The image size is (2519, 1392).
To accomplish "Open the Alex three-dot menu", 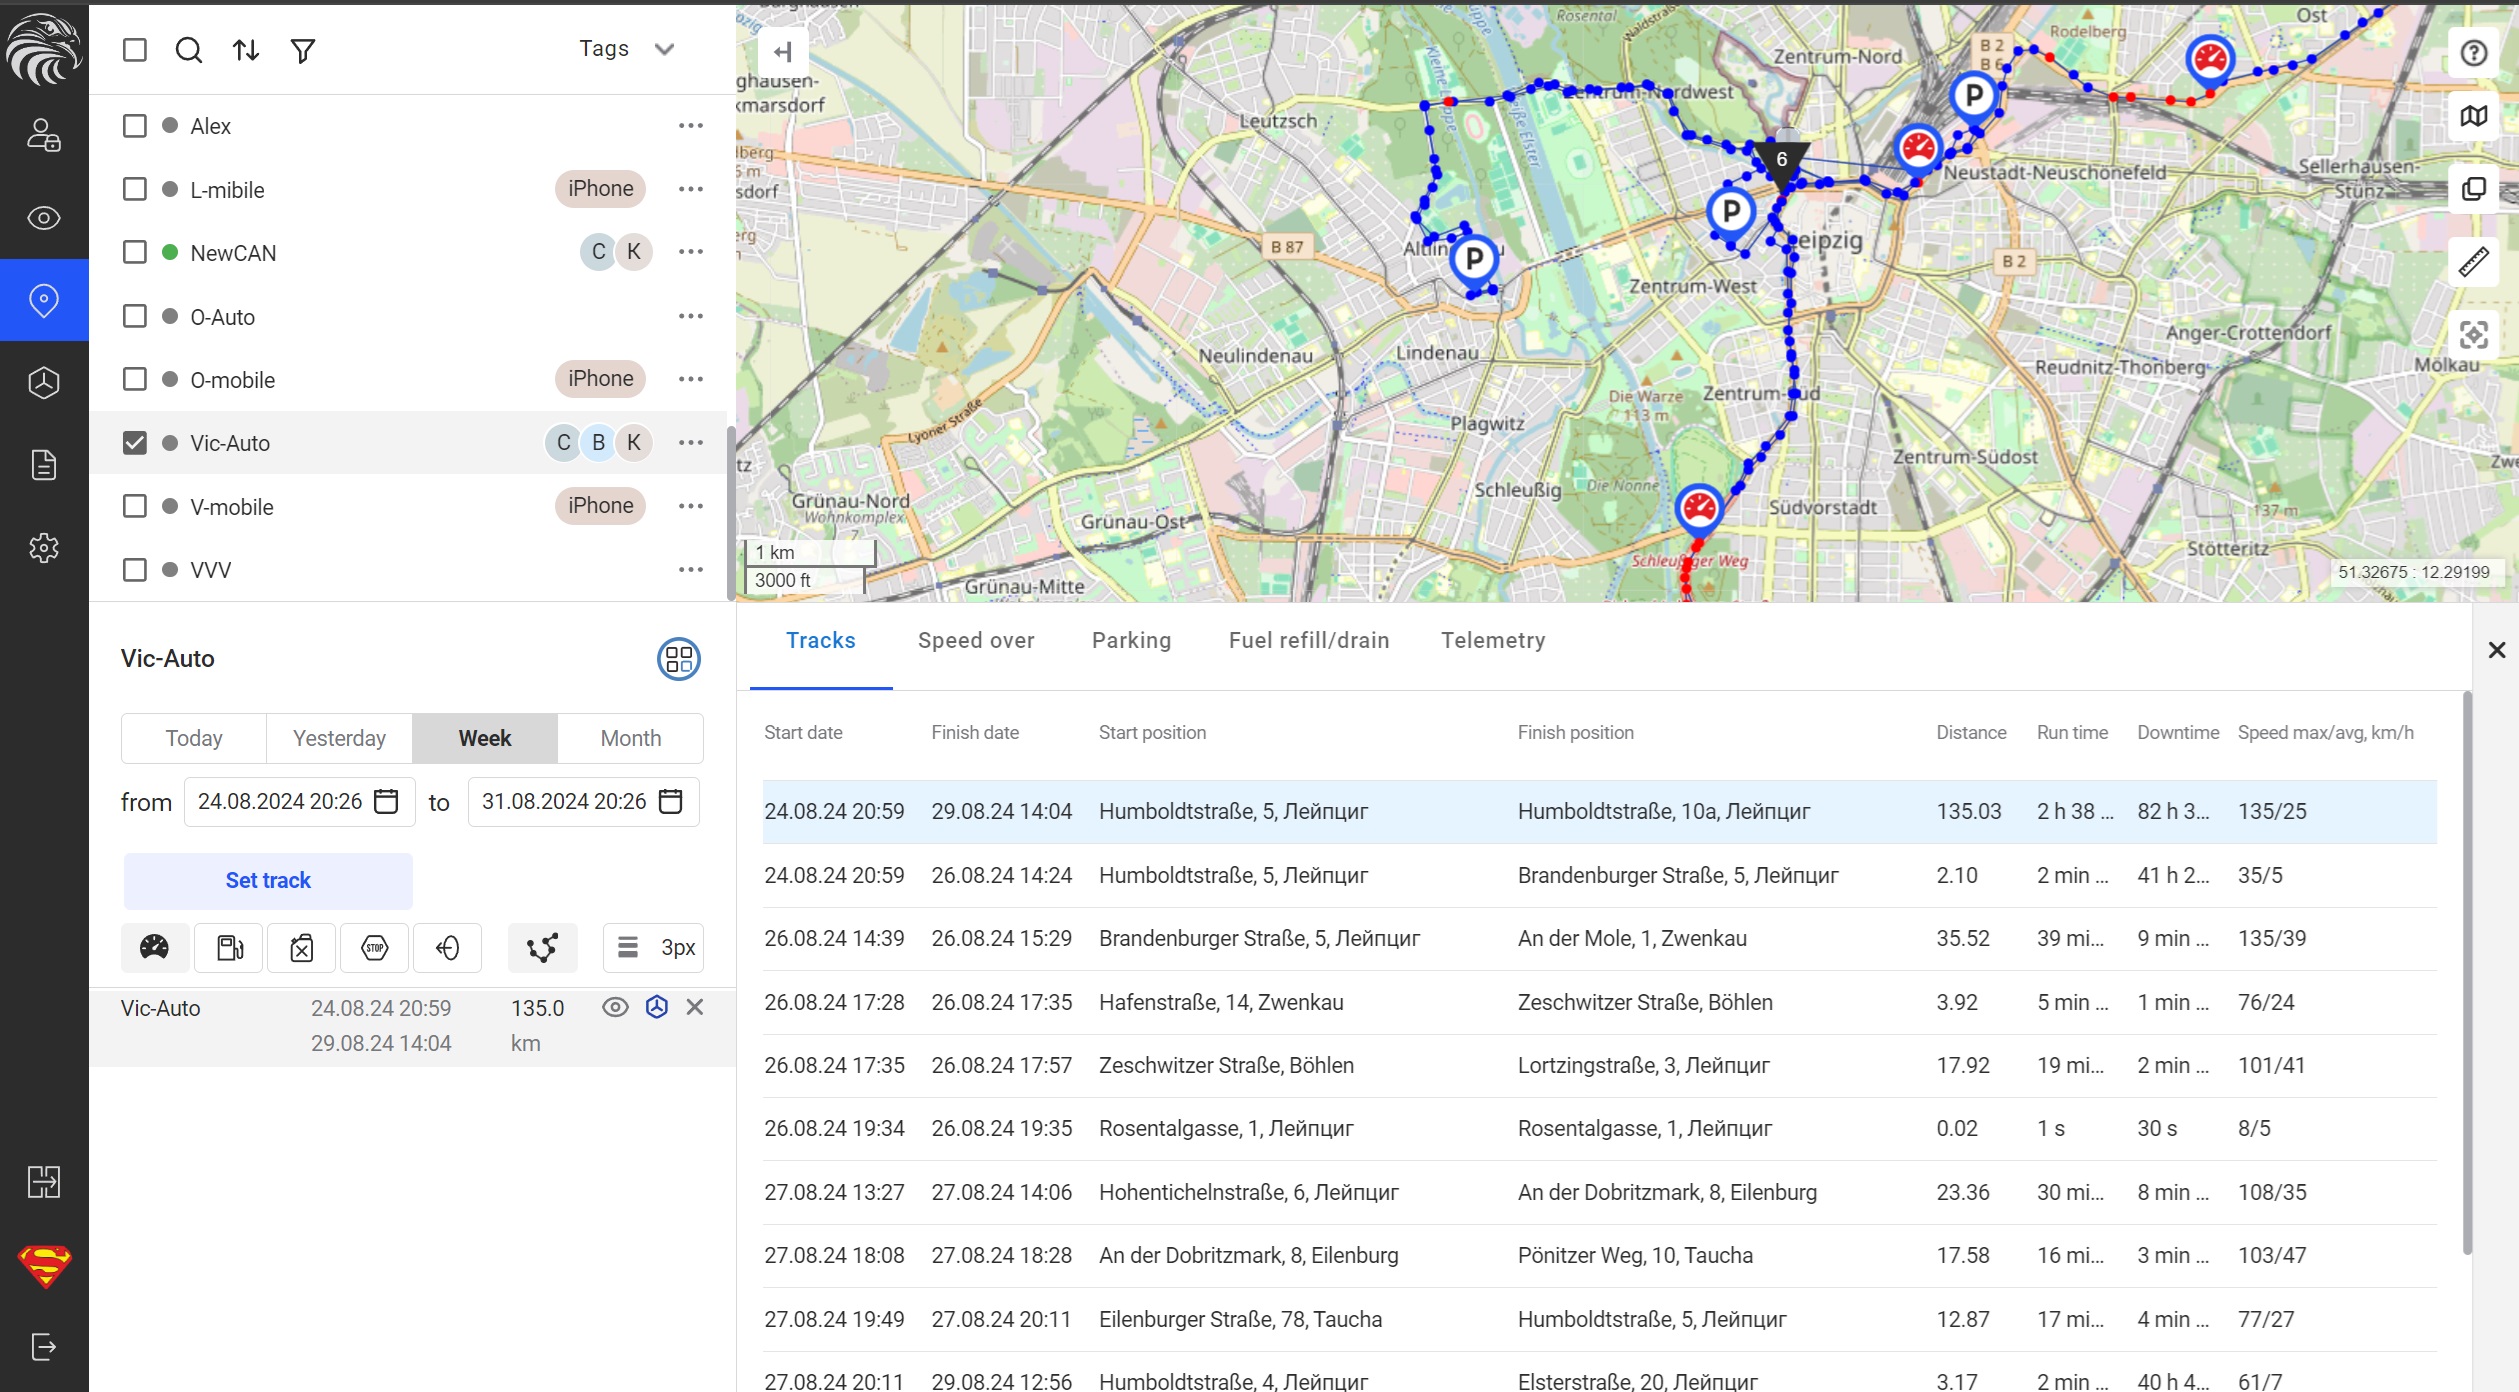I will click(x=691, y=126).
